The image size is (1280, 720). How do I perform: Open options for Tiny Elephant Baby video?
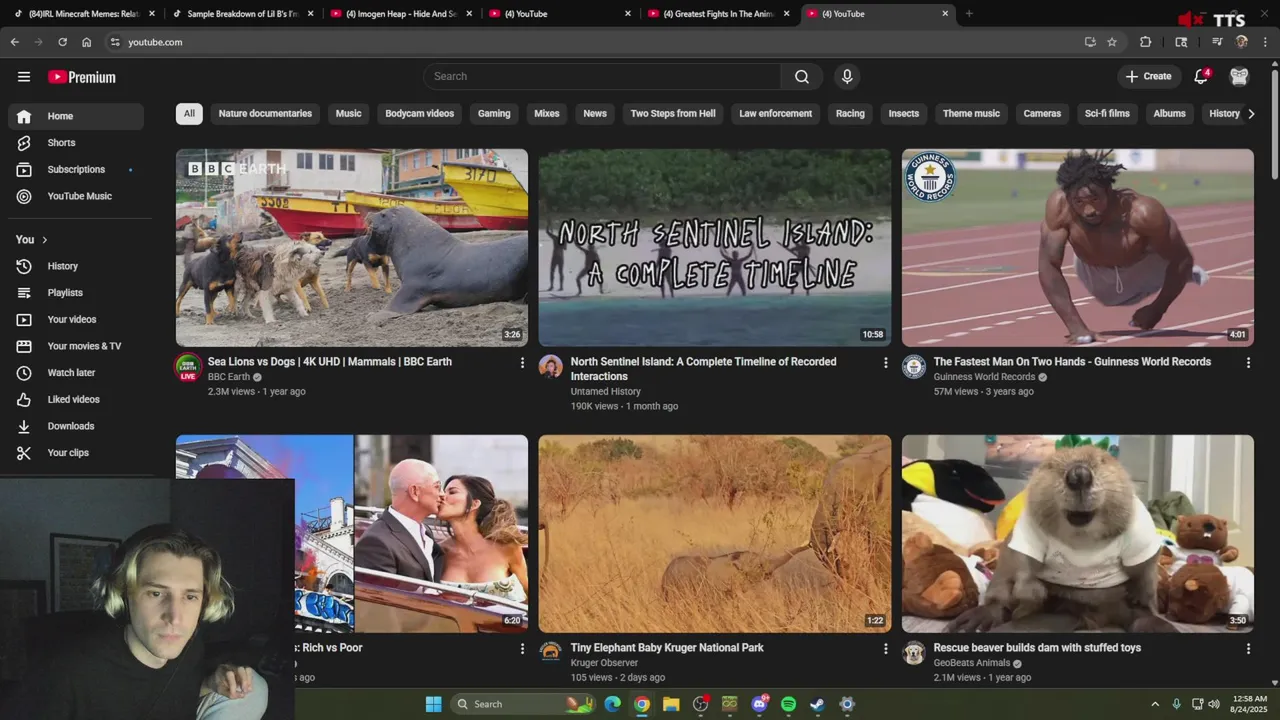pyautogui.click(x=885, y=649)
